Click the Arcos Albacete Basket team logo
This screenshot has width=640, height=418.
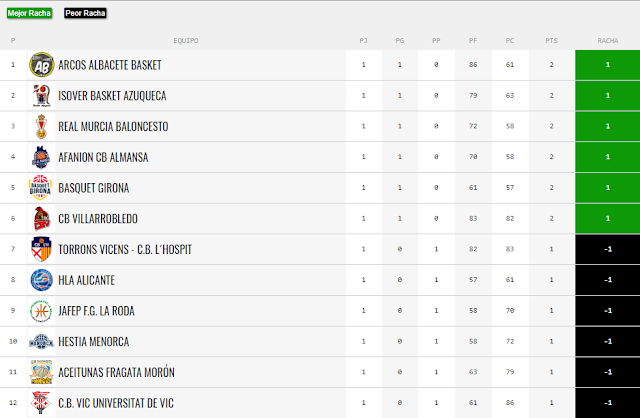point(41,65)
